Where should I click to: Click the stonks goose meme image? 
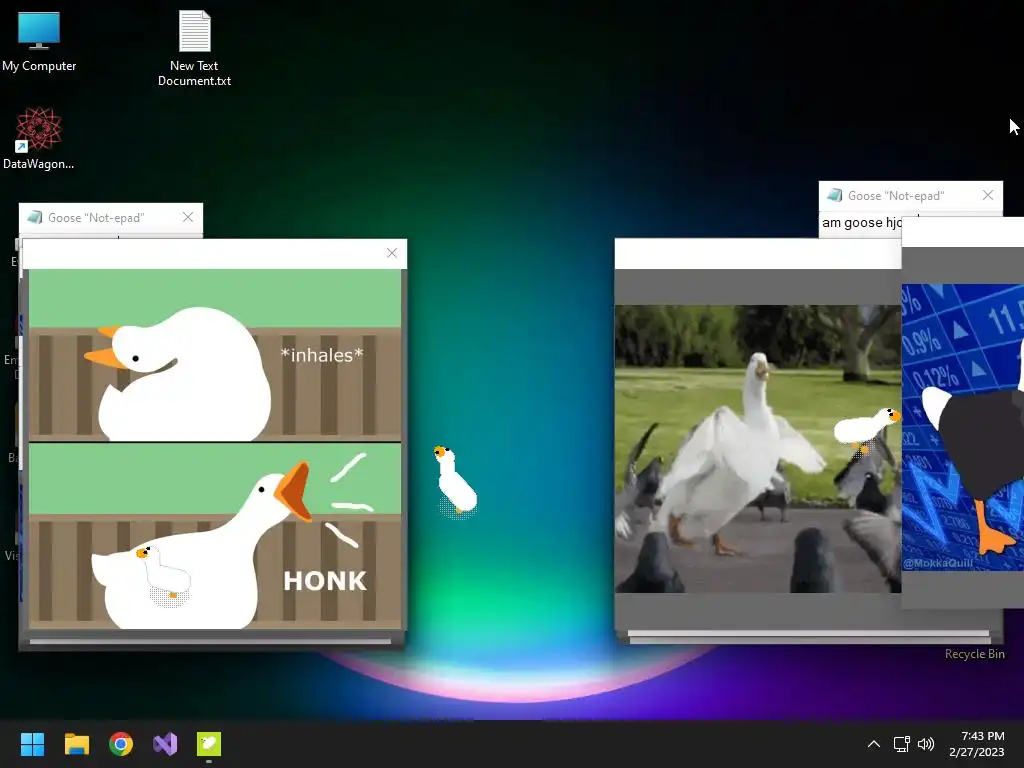tap(963, 427)
